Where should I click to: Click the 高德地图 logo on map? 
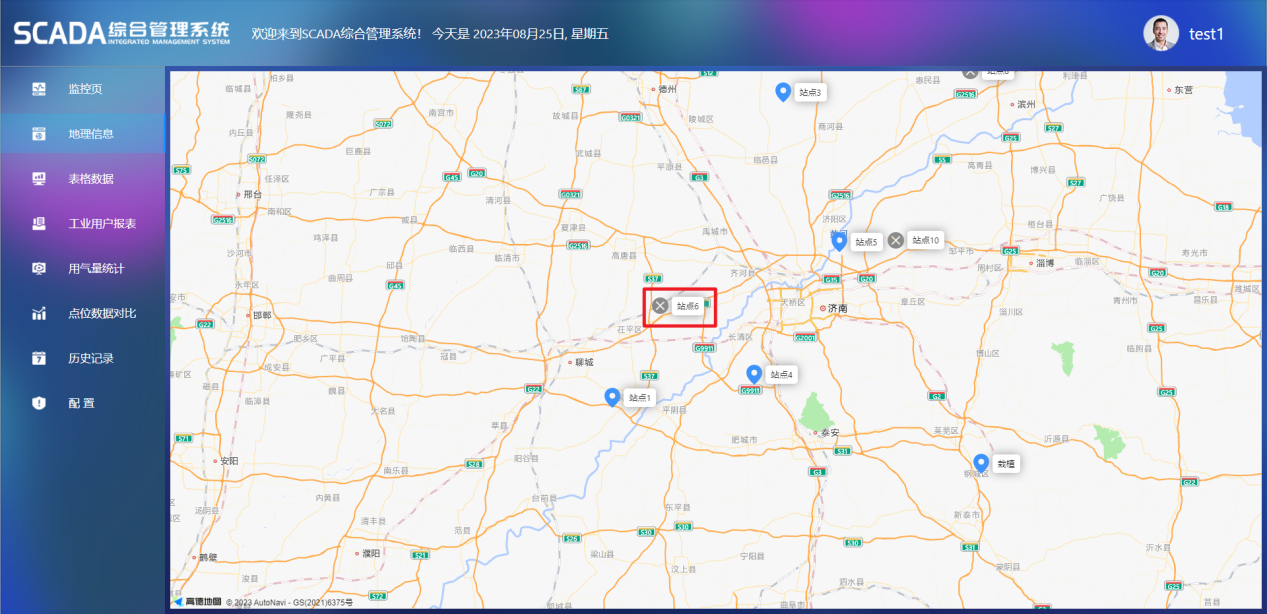click(x=197, y=602)
